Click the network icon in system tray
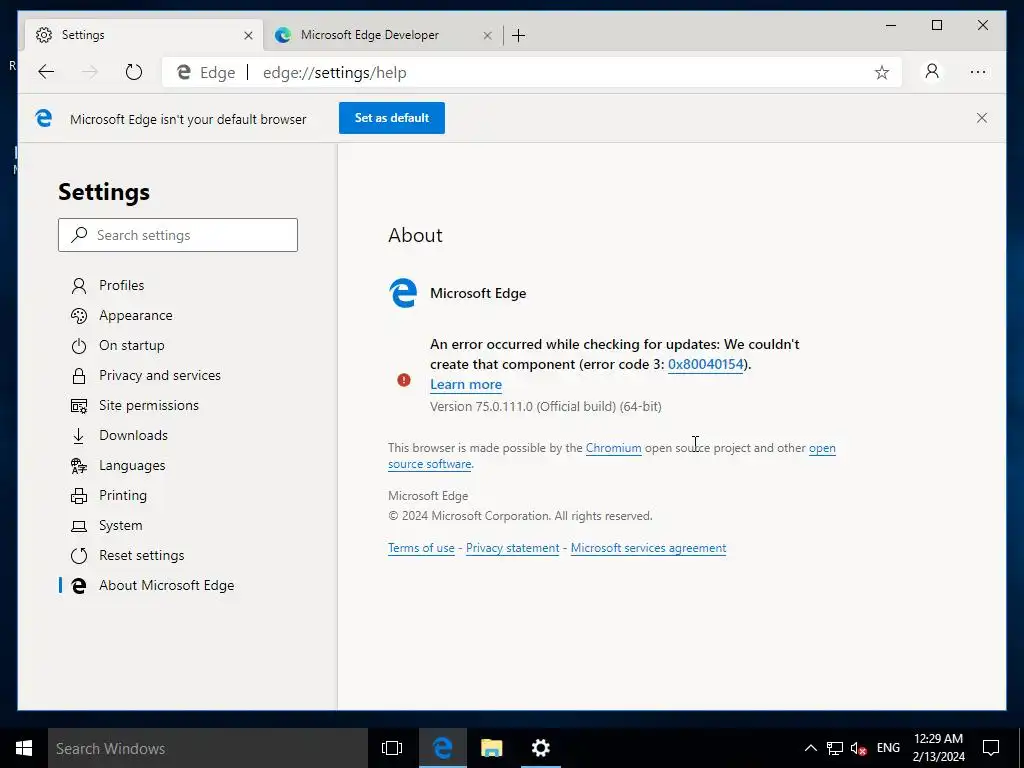Screen dimensions: 1024x768 tap(835, 748)
